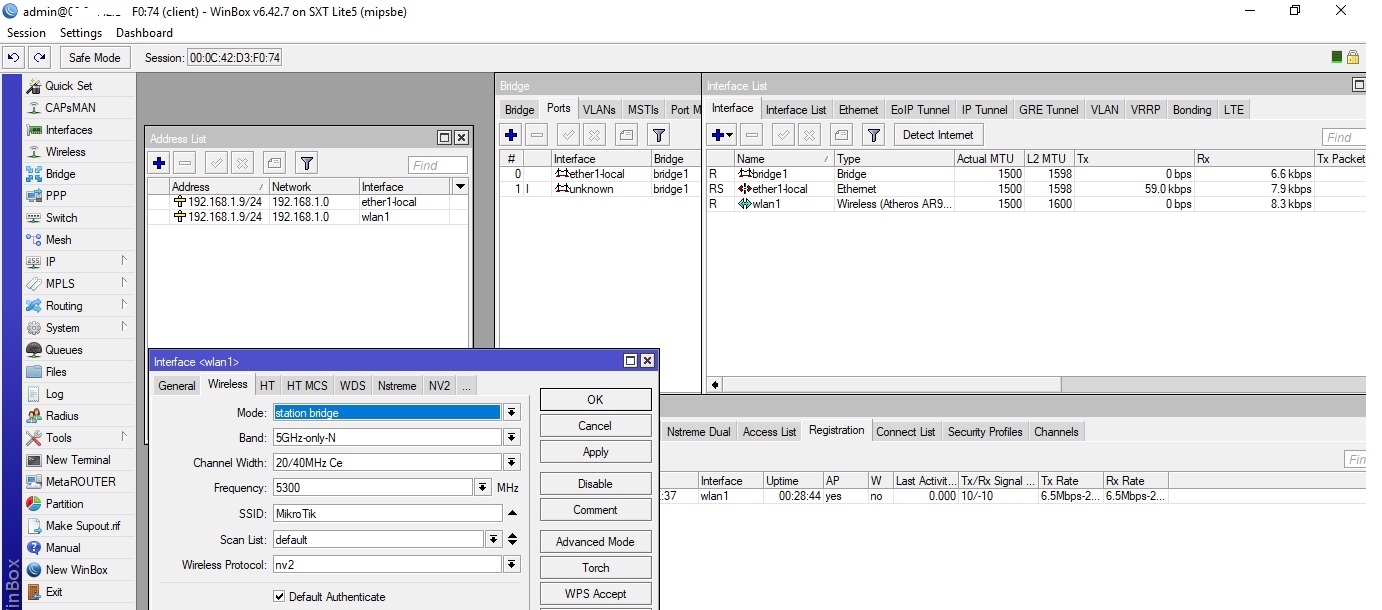Toggle the Default Authenticate checkbox
This screenshot has height=610, width=1382.
279,597
